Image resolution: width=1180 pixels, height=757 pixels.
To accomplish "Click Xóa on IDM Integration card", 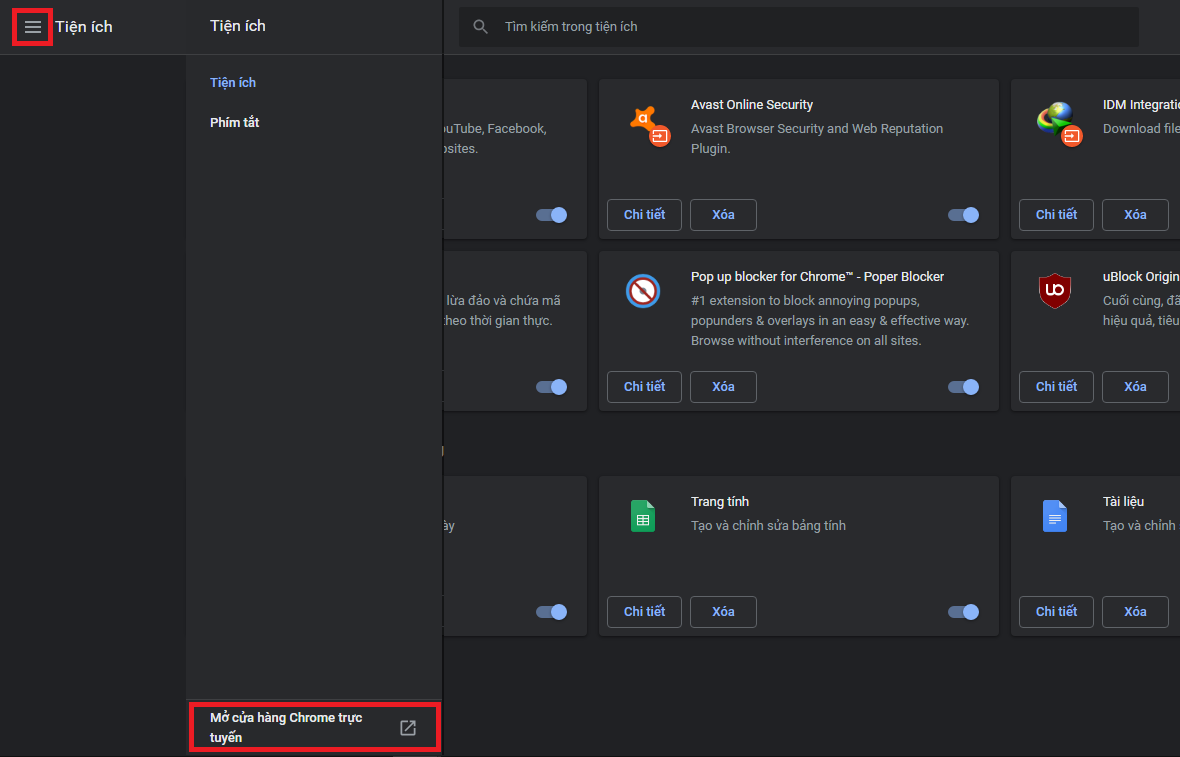I will [x=1135, y=215].
